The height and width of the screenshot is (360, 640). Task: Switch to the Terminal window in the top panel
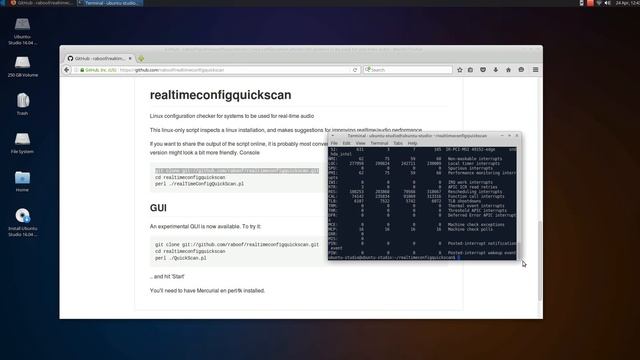[x=110, y=3]
